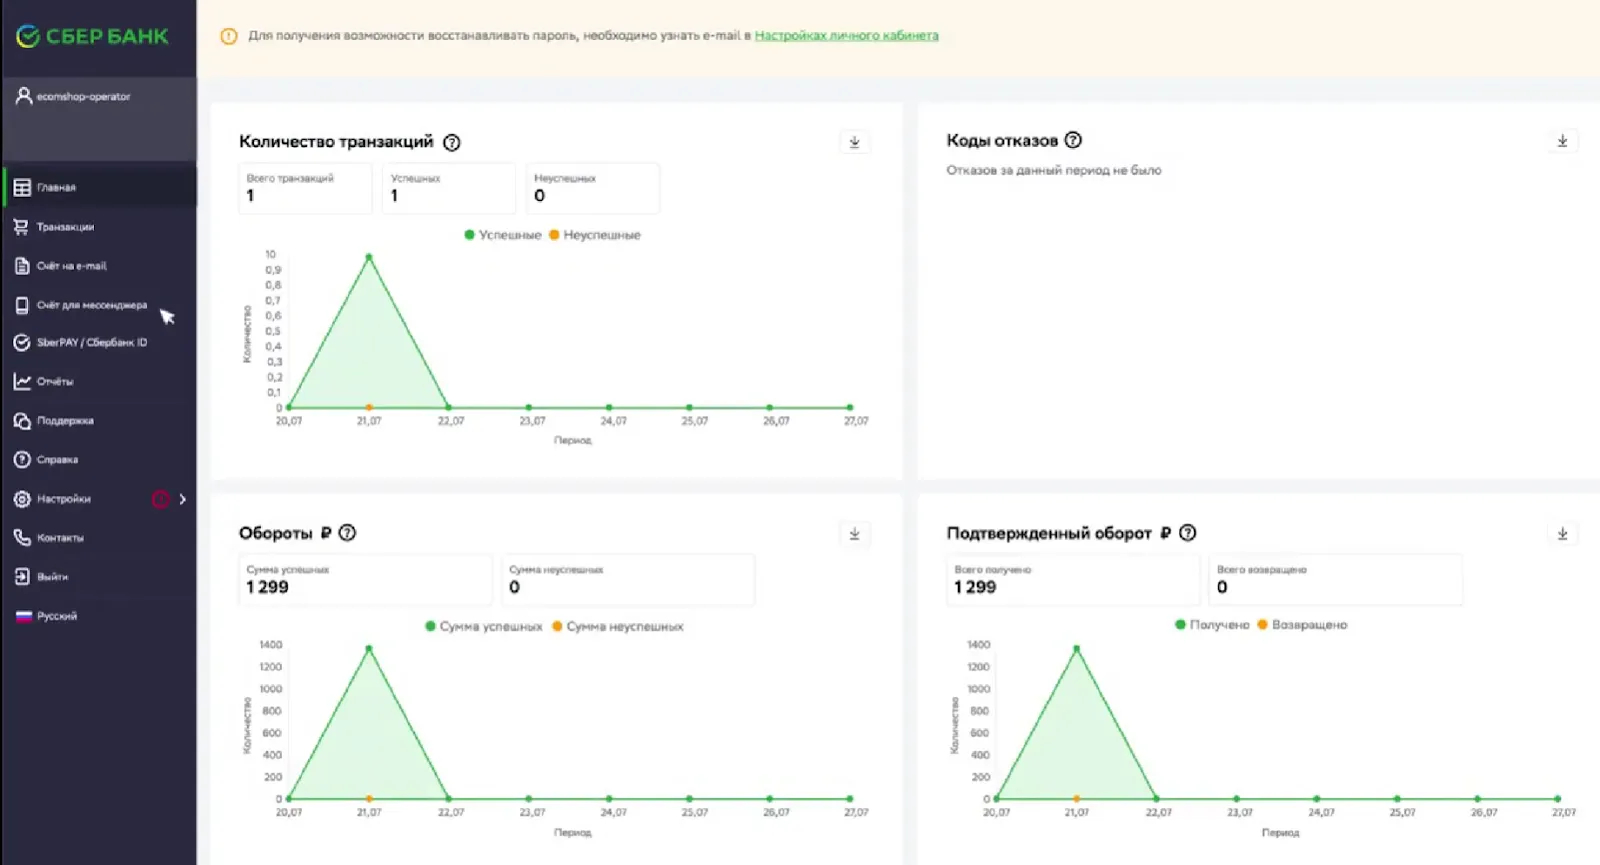The height and width of the screenshot is (865, 1600).
Task: Show help for Коды отказов
Action: pos(1073,140)
